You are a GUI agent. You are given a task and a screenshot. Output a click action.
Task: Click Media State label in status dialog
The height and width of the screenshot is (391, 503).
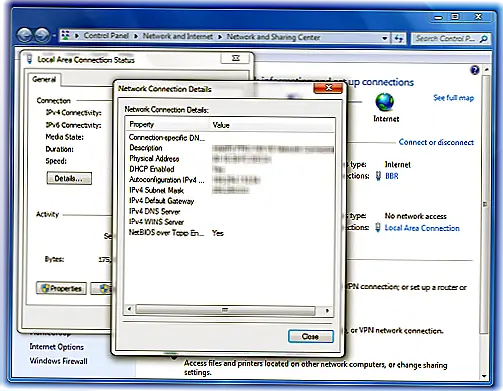[x=65, y=137]
